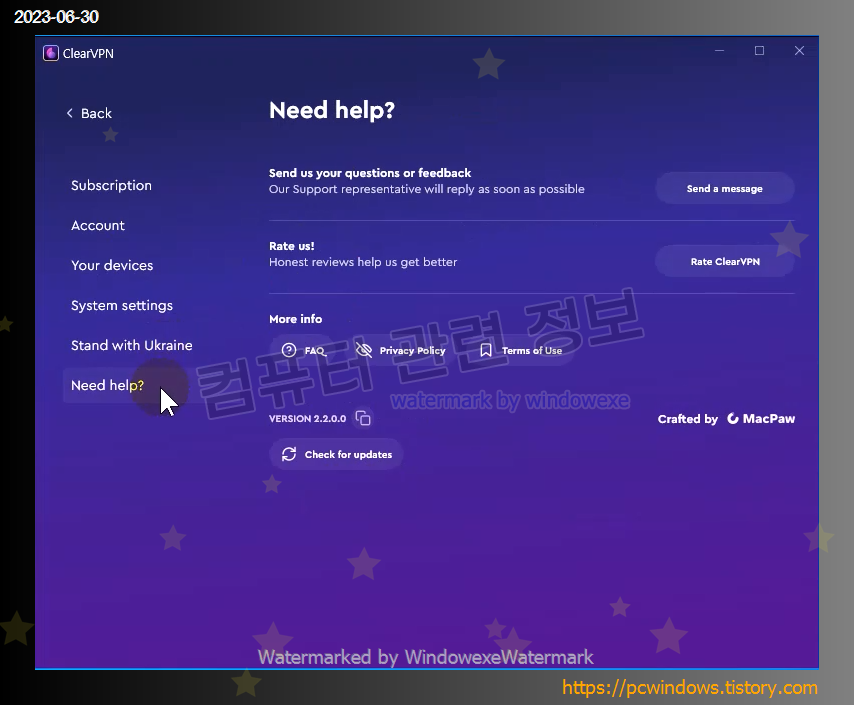Click the Terms of Use bookmark icon
The height and width of the screenshot is (705, 854).
[x=486, y=350]
